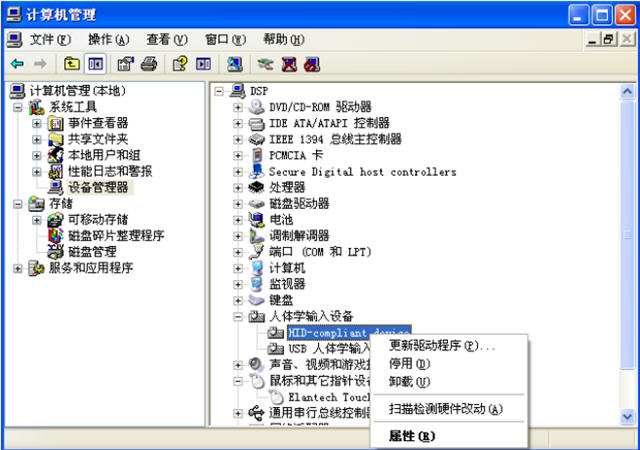Click the 键盘 keyboard icon
640x450 pixels.
pyautogui.click(x=257, y=300)
